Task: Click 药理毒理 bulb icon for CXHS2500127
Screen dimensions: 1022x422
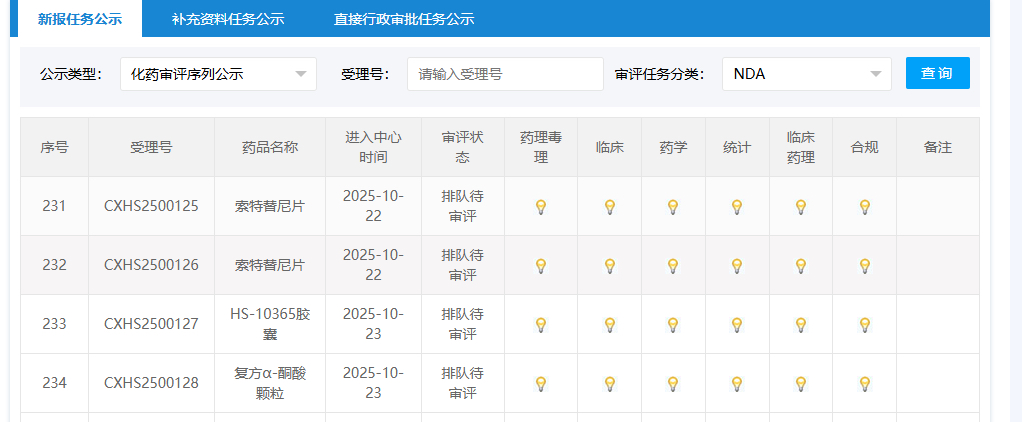Action: coord(540,324)
